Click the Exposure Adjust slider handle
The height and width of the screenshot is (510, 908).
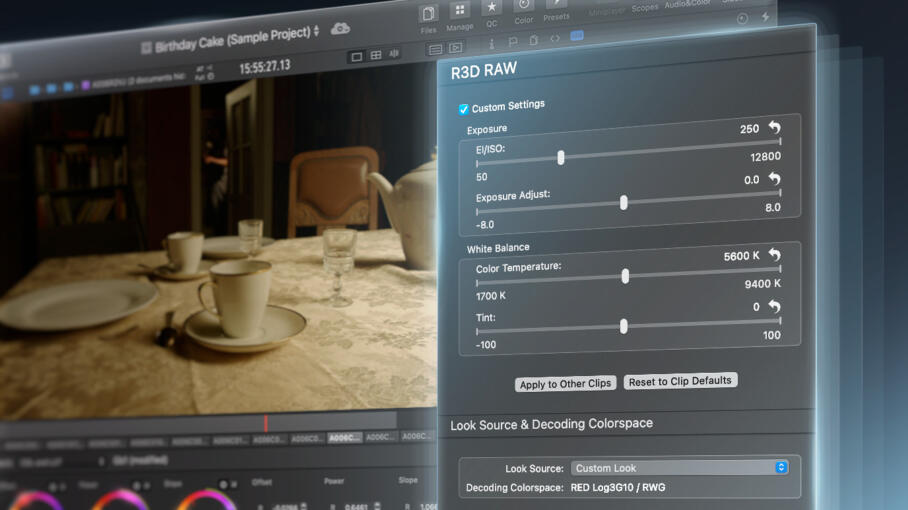[623, 202]
